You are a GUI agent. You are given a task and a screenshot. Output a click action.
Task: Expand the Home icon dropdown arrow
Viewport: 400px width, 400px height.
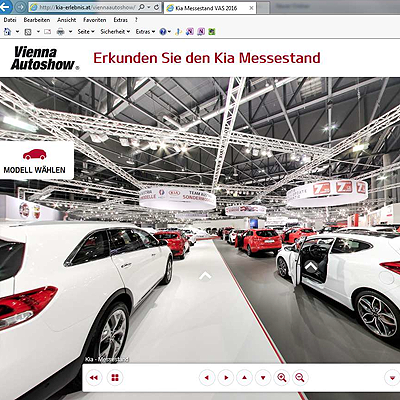(x=17, y=32)
